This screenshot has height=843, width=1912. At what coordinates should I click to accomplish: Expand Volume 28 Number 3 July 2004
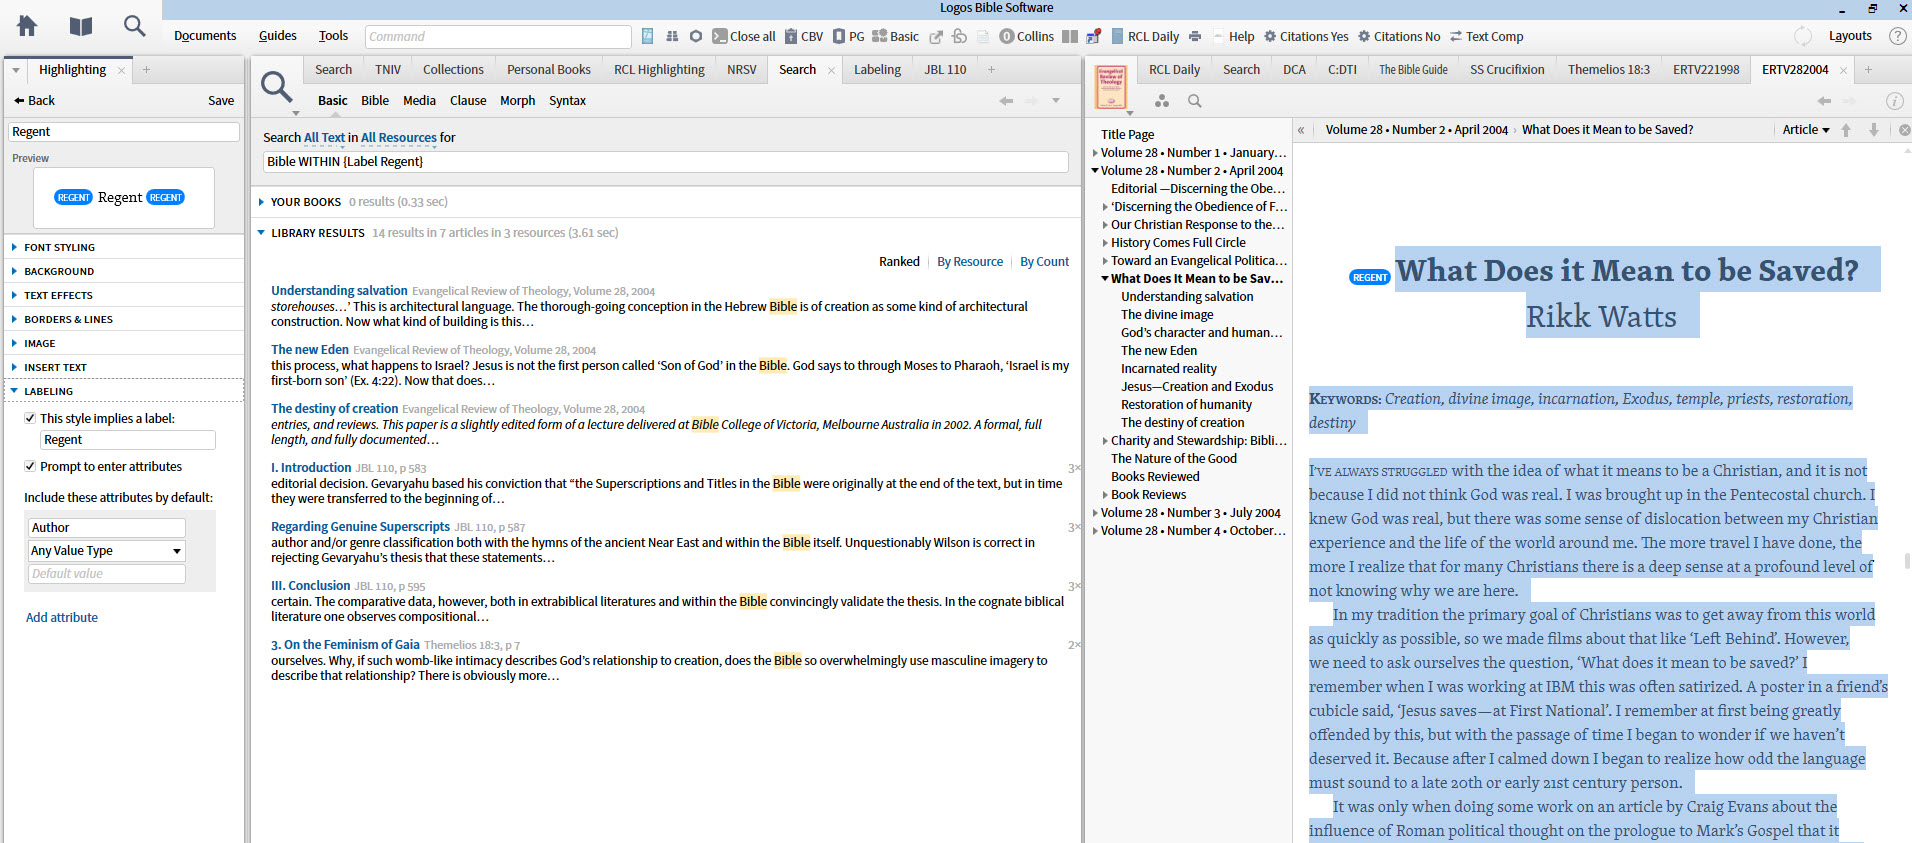click(x=1096, y=513)
